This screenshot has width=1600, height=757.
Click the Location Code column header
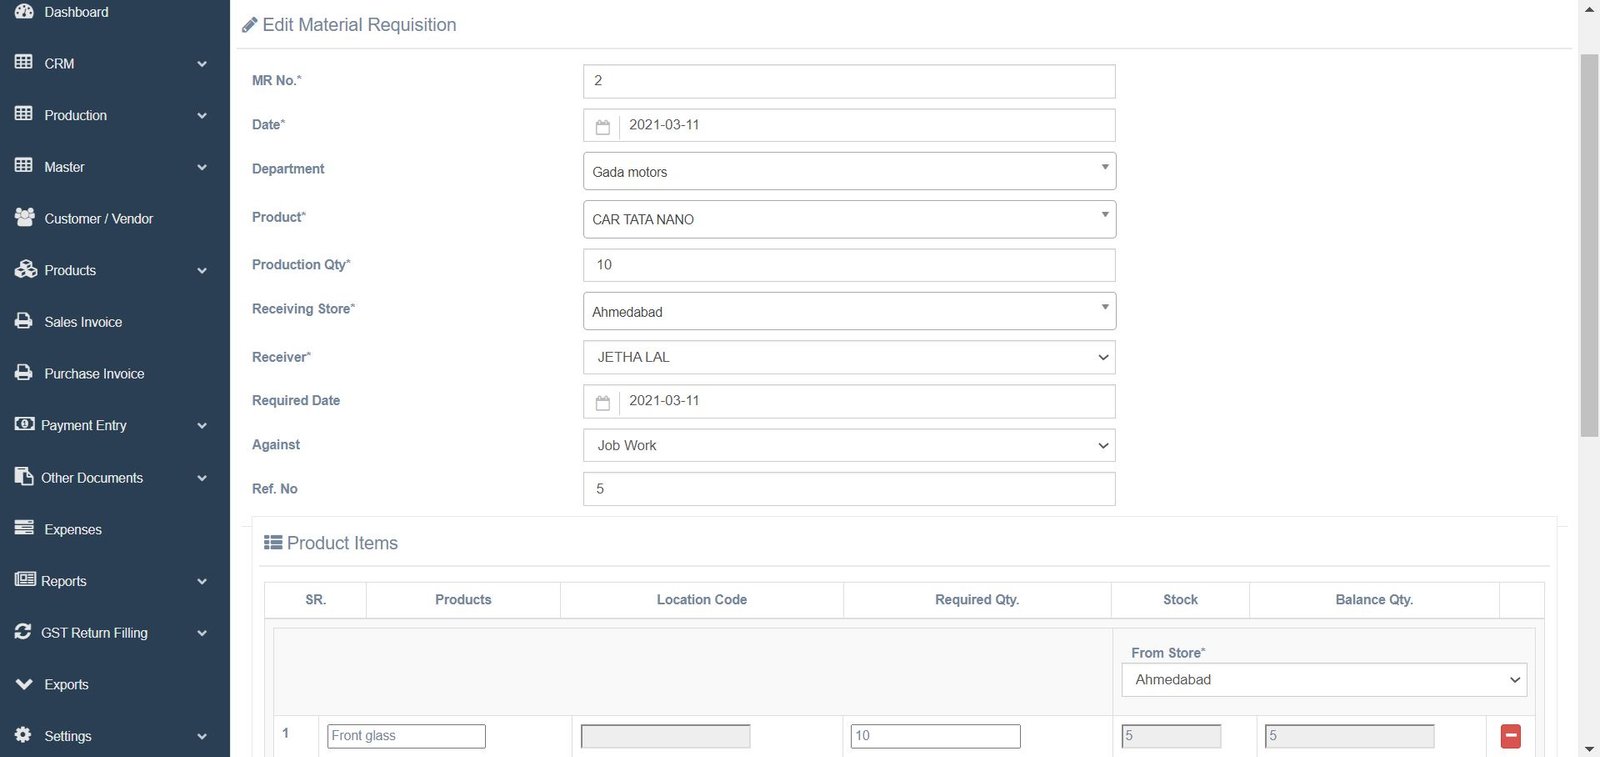pyautogui.click(x=702, y=600)
